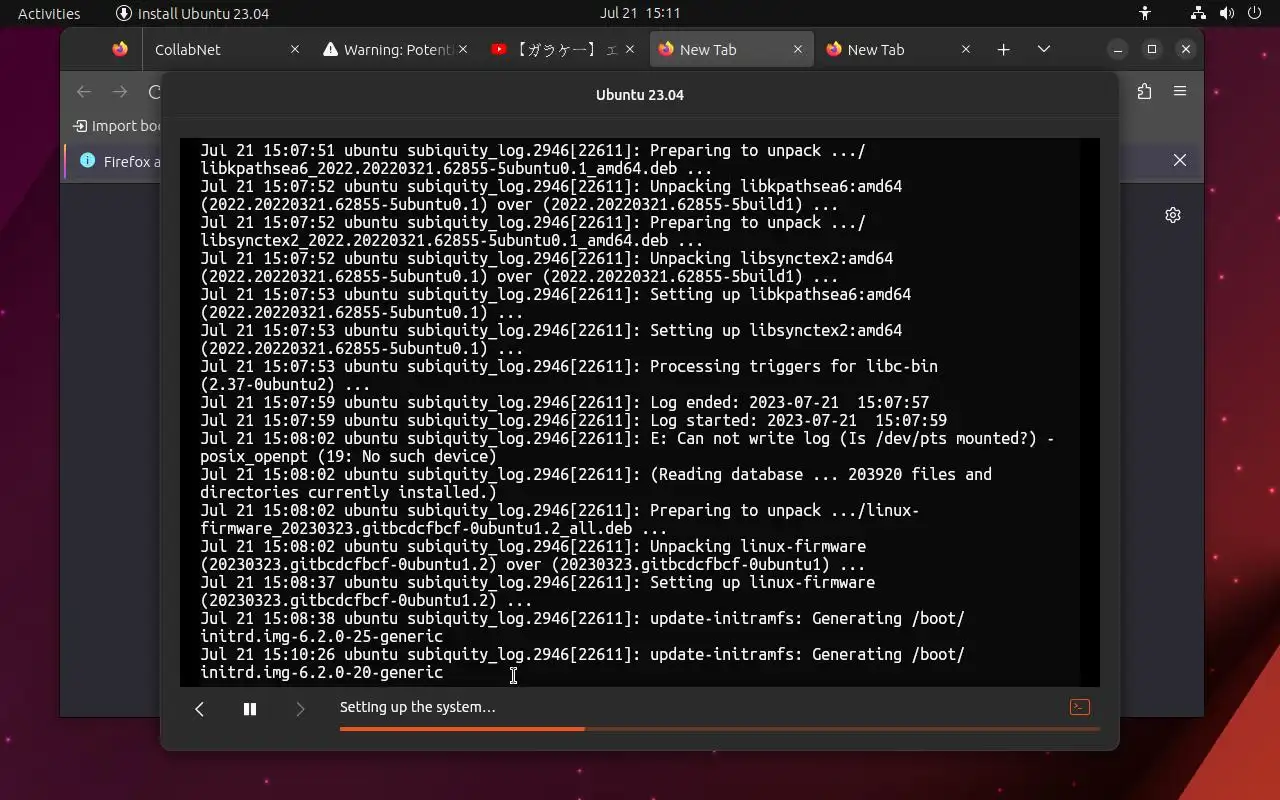Screen dimensions: 1280x800
Task: Open a new Firefox tab
Action: pyautogui.click(x=1004, y=49)
